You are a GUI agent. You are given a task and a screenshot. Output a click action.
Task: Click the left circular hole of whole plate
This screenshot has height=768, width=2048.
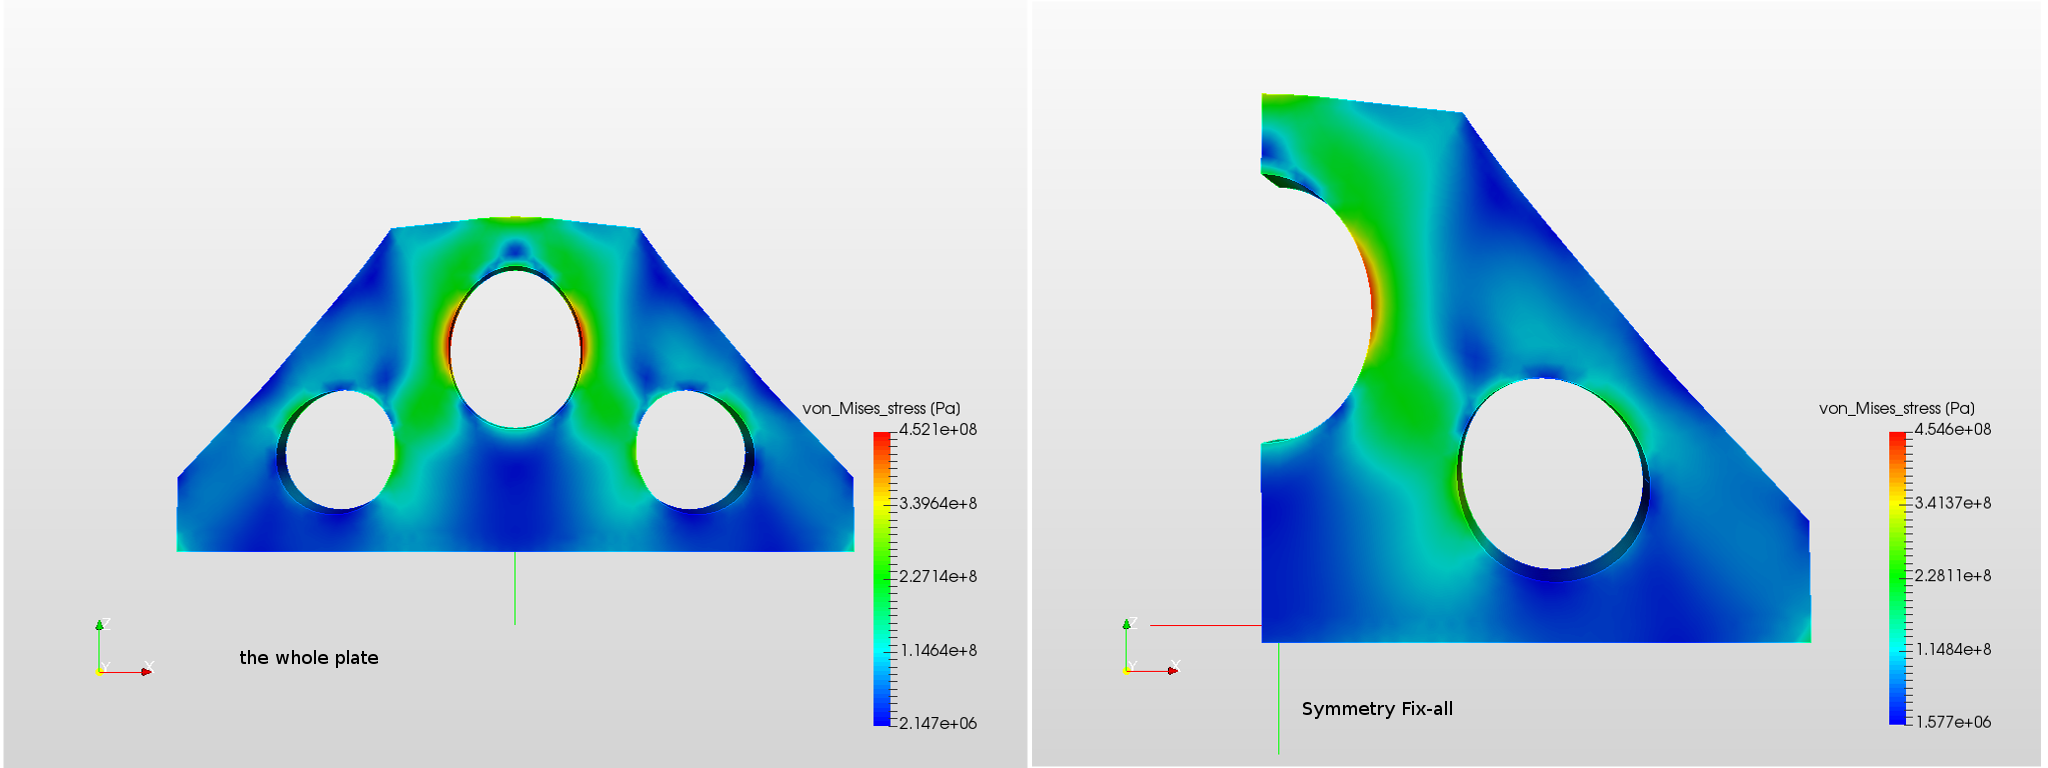pyautogui.click(x=337, y=450)
